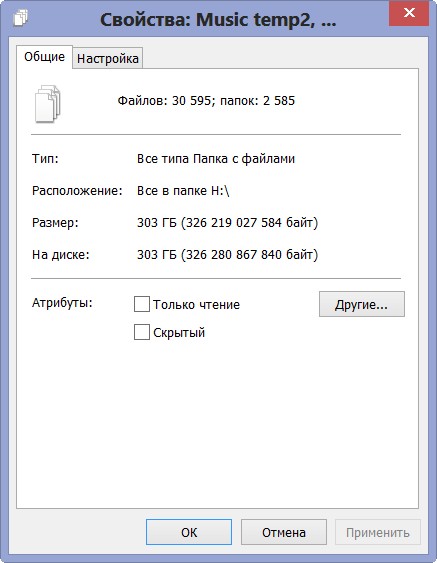Confirm with the OK button
437x563 pixels.
click(x=189, y=532)
